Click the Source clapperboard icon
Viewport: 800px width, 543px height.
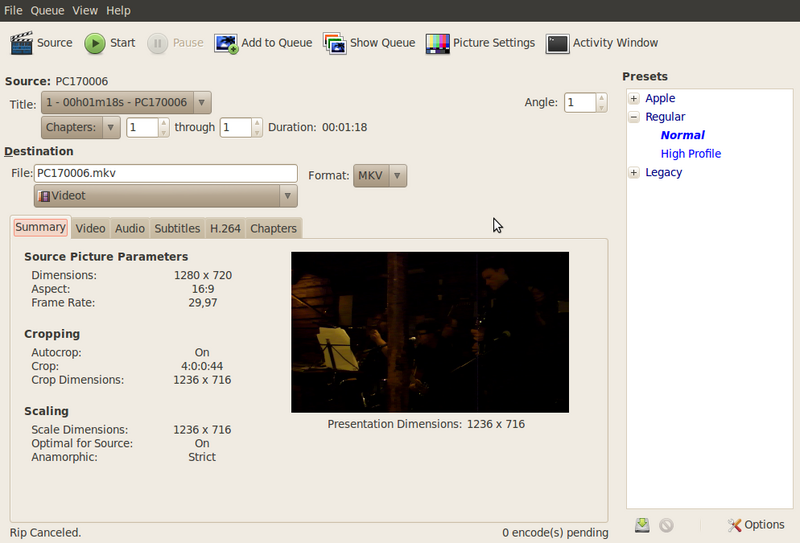tap(22, 43)
